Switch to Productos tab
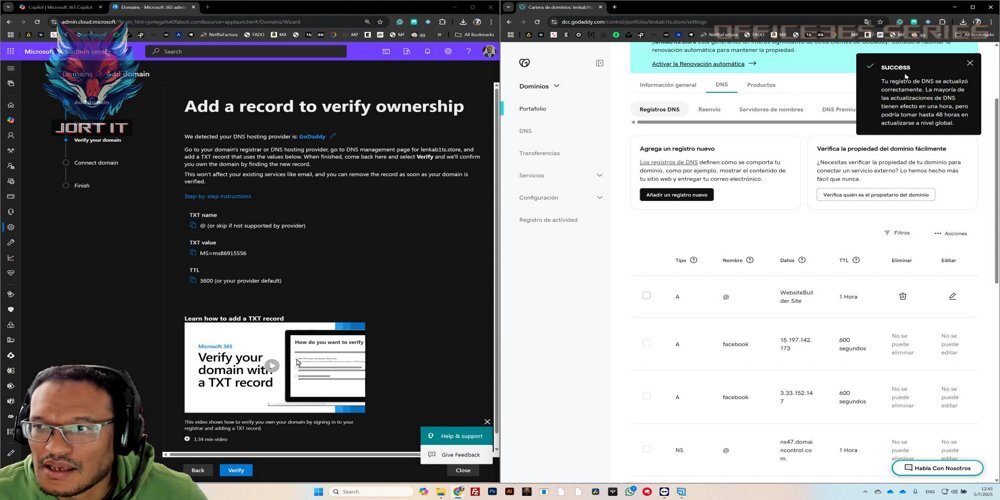 coord(761,85)
